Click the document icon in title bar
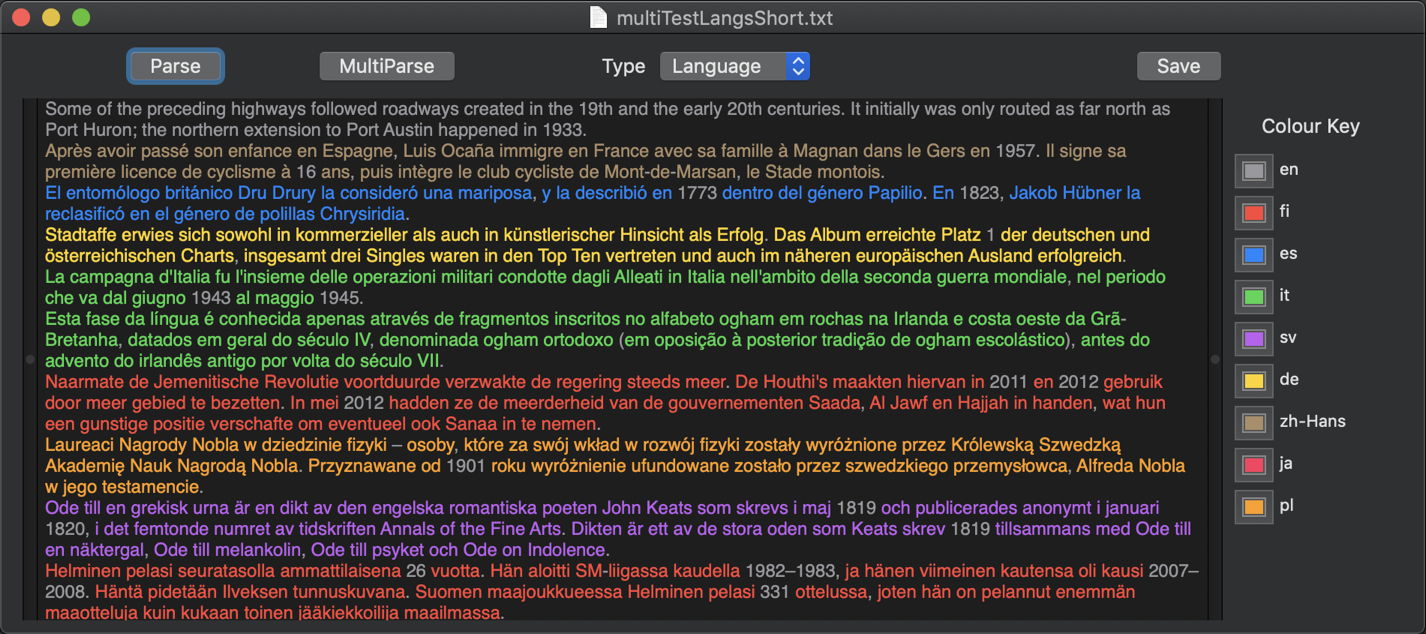This screenshot has width=1426, height=634. [x=598, y=17]
